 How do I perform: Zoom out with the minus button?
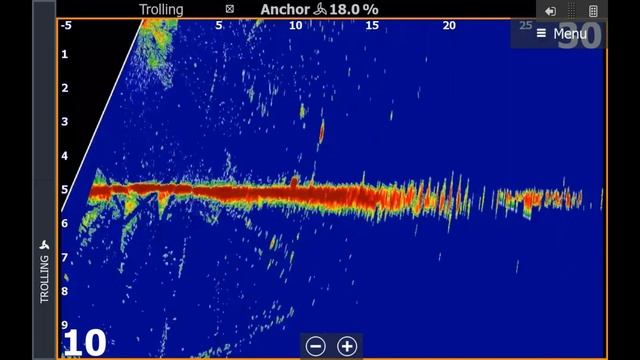click(316, 346)
